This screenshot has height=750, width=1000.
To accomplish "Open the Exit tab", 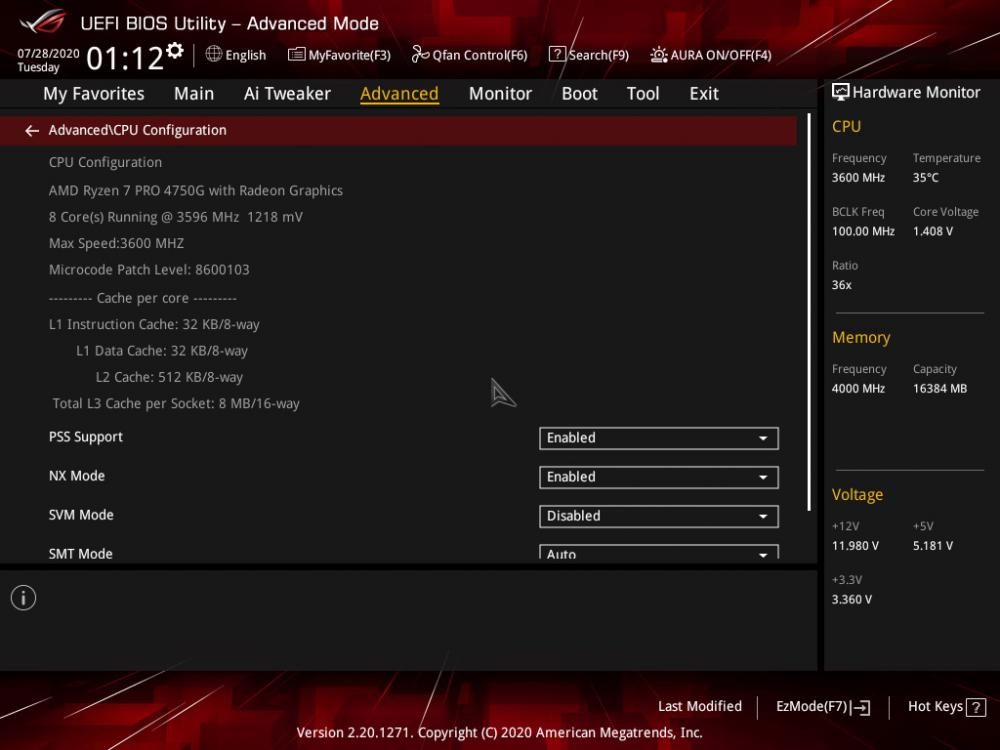I will coord(703,94).
